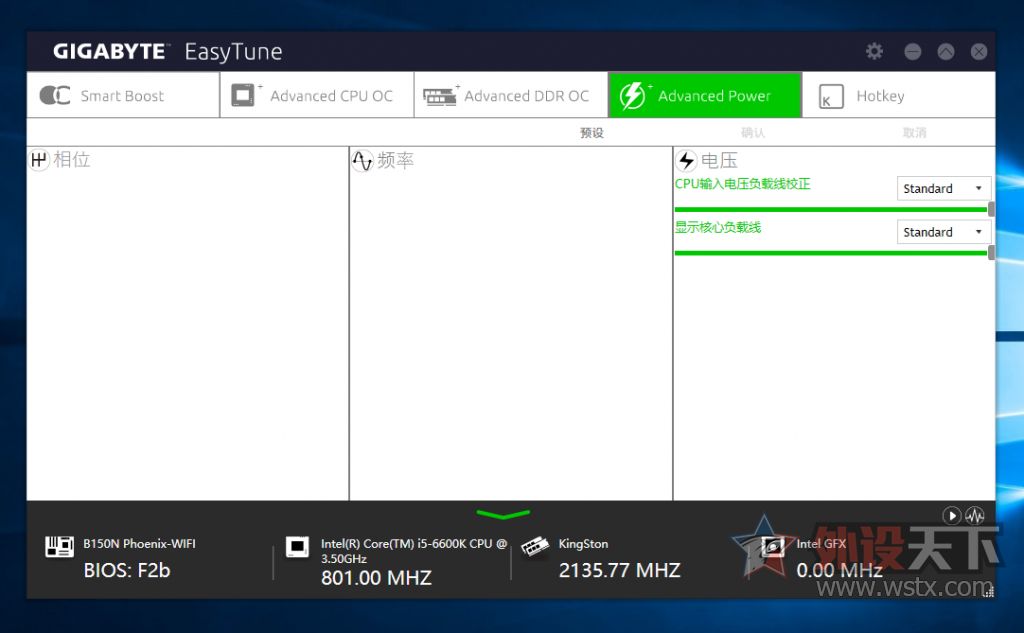Minimize EasyTune with the minus icon

pyautogui.click(x=912, y=52)
